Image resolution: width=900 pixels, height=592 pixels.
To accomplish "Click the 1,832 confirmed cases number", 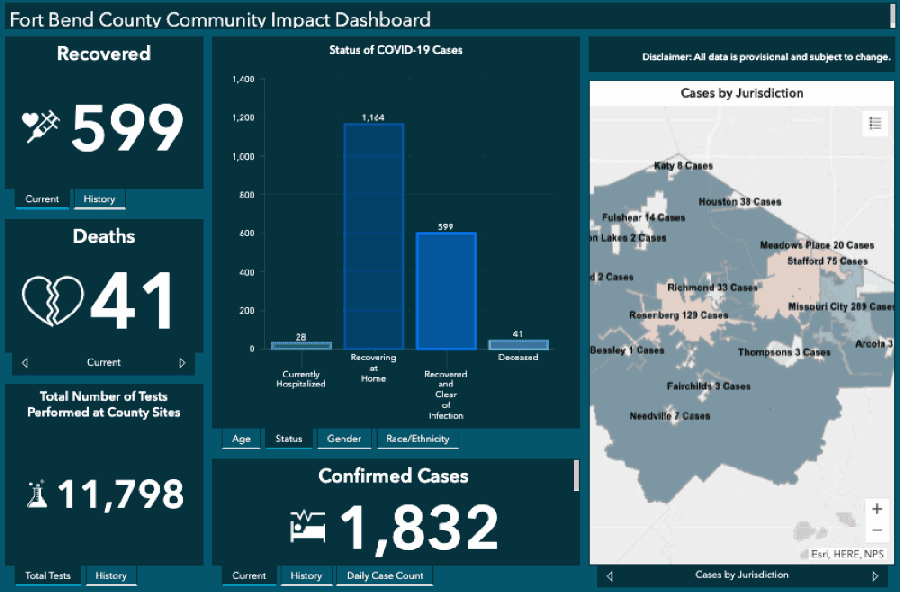I will click(x=419, y=528).
